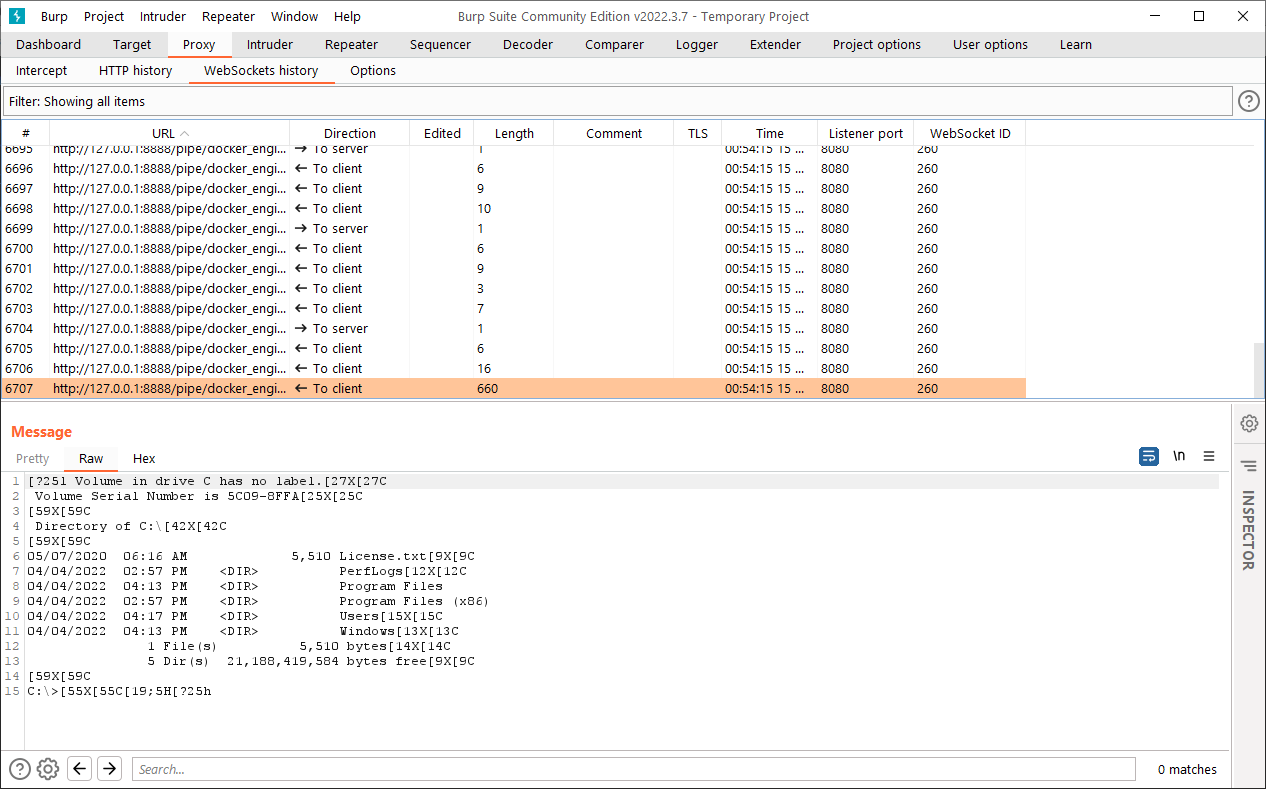Switch message view to Hex
Viewport: 1266px width, 789px height.
click(x=144, y=458)
